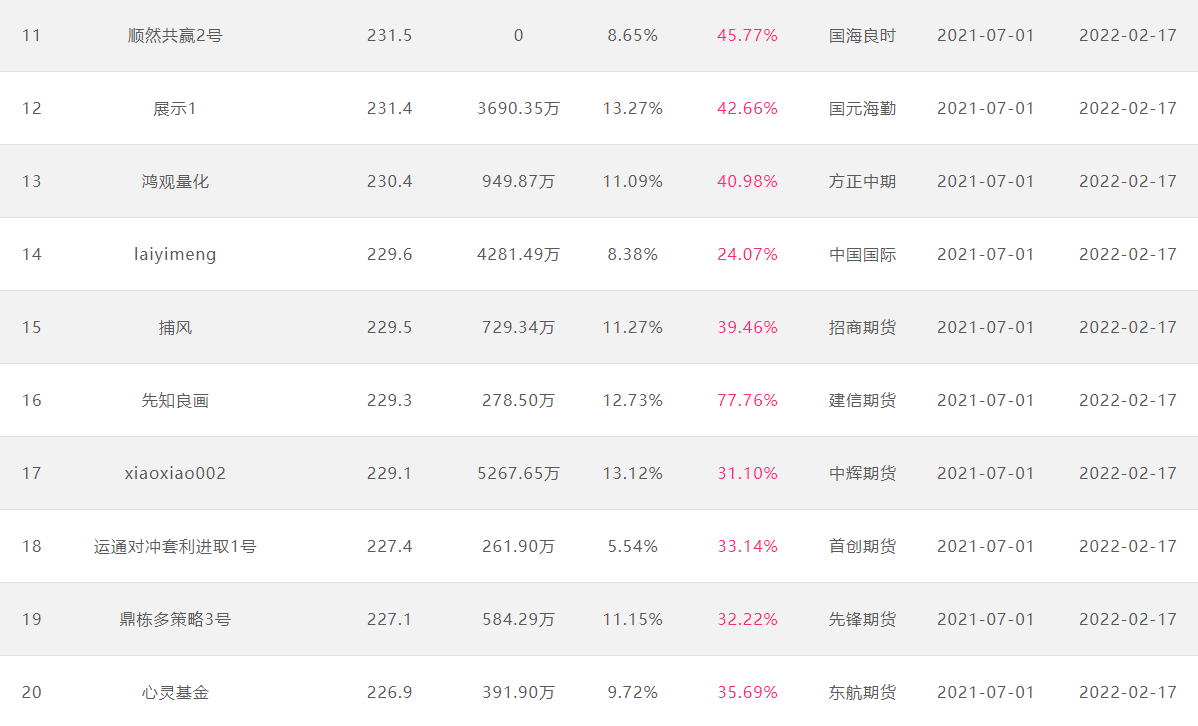Open account name 顺然共赢2号
Screen dimensions: 1198x726
175,36
